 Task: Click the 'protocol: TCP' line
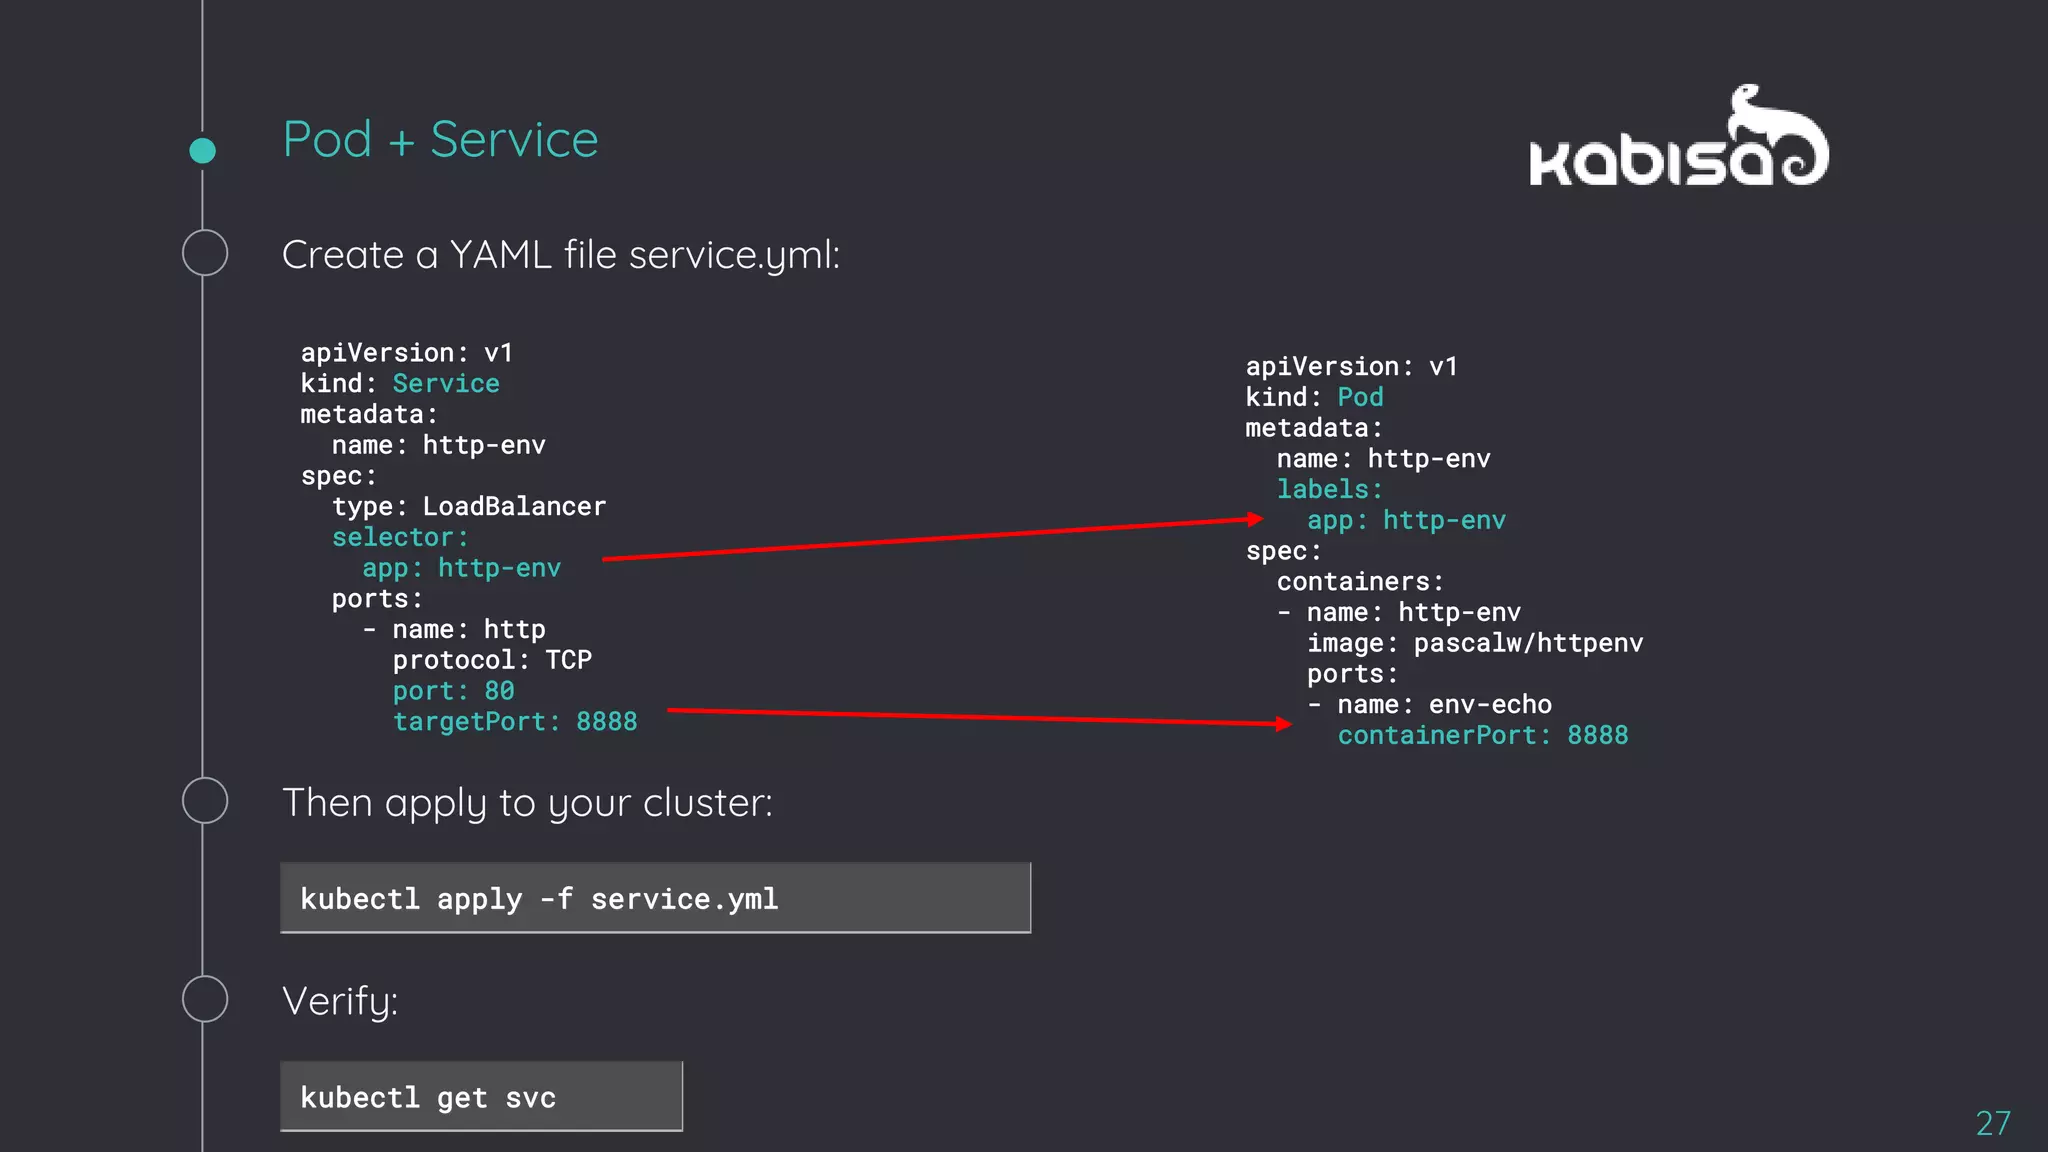pos(492,660)
